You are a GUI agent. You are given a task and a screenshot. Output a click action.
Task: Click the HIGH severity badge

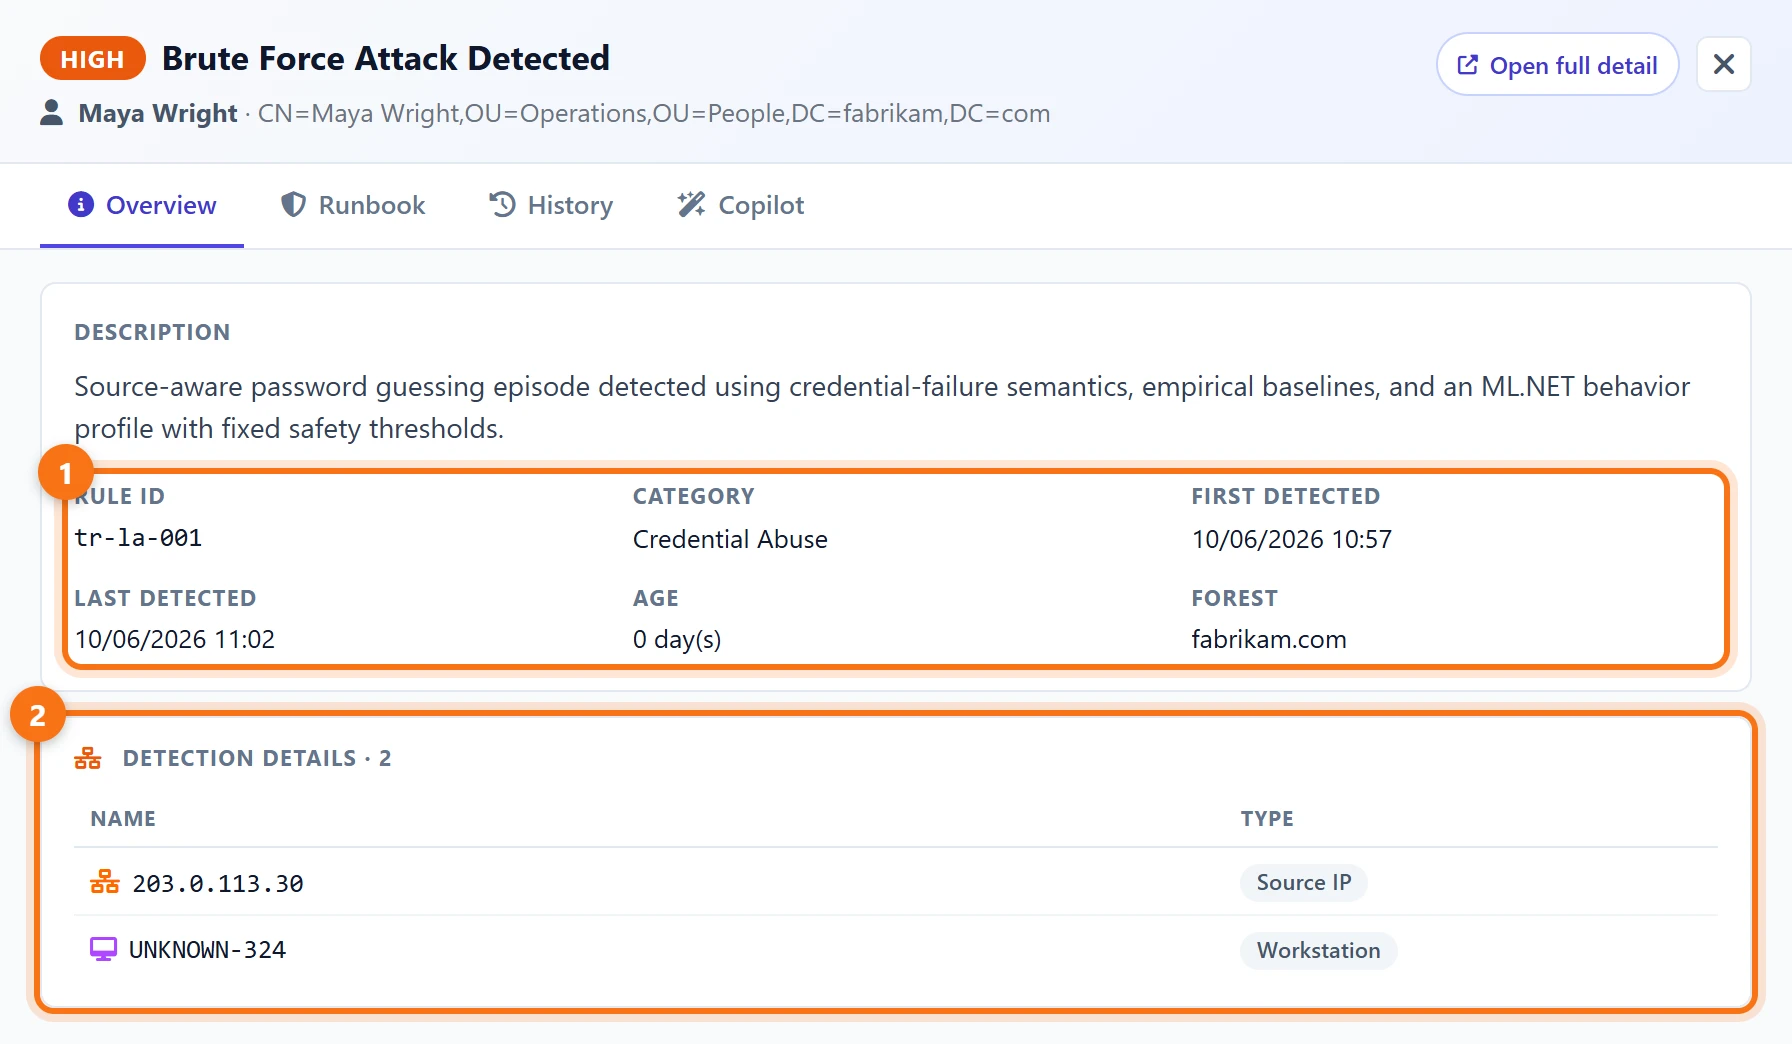[x=92, y=59]
